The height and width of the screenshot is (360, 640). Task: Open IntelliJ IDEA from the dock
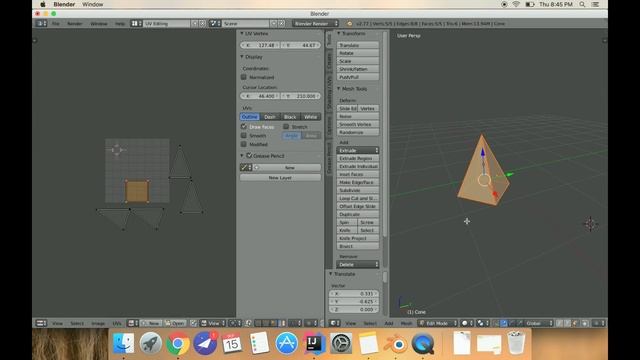point(314,343)
